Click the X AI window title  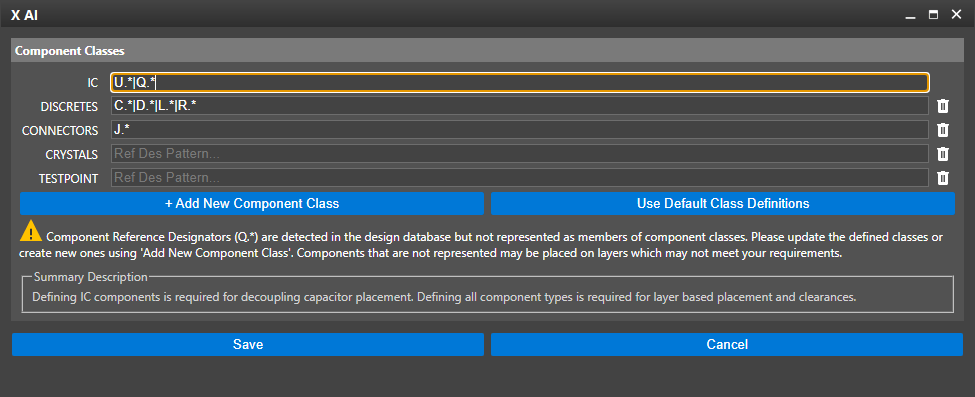tap(25, 15)
